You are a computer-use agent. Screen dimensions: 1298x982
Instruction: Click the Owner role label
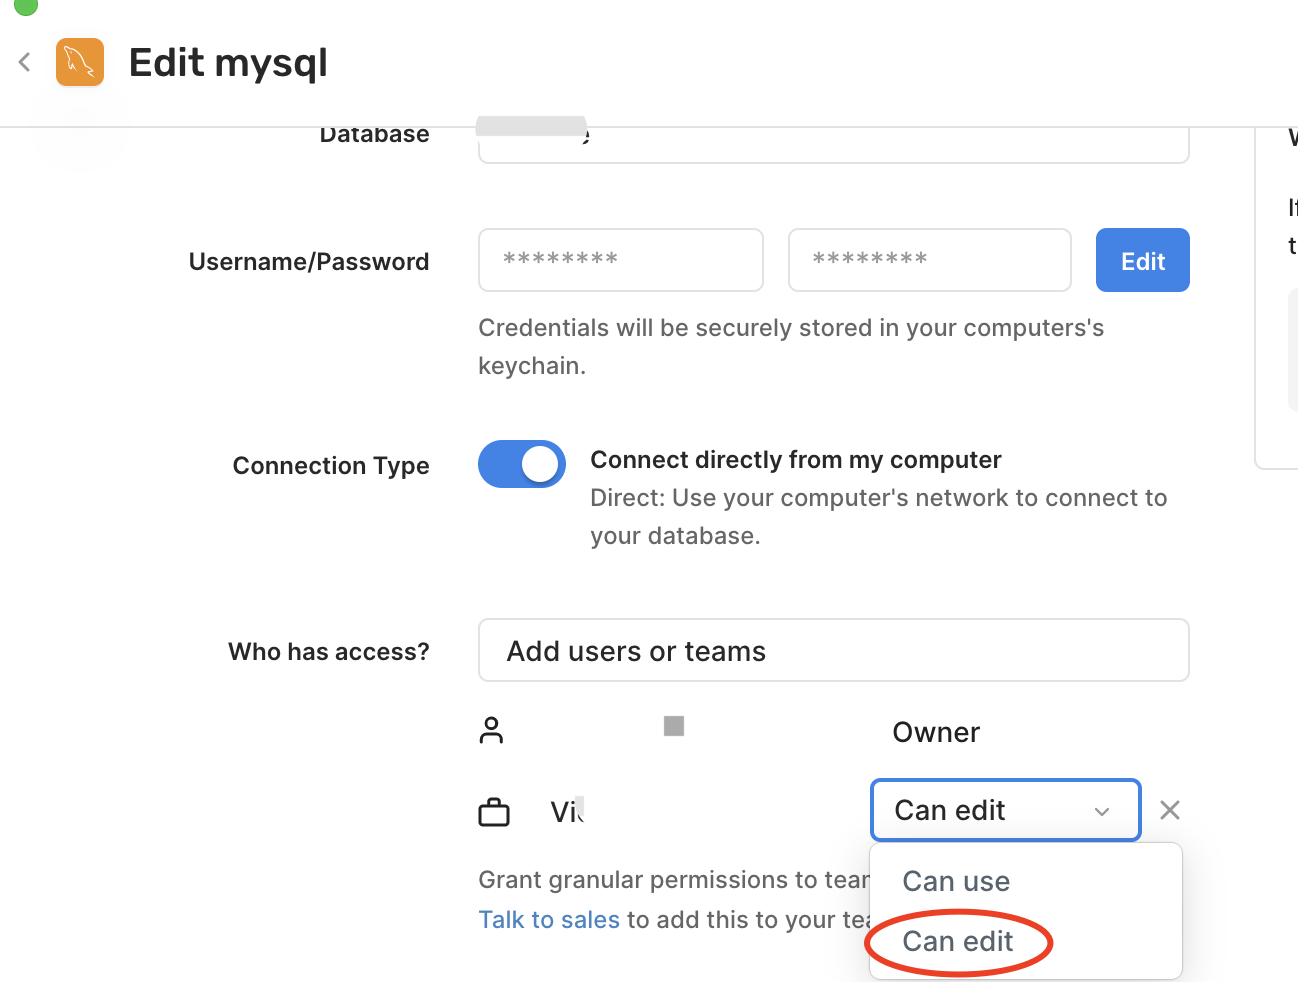point(936,732)
